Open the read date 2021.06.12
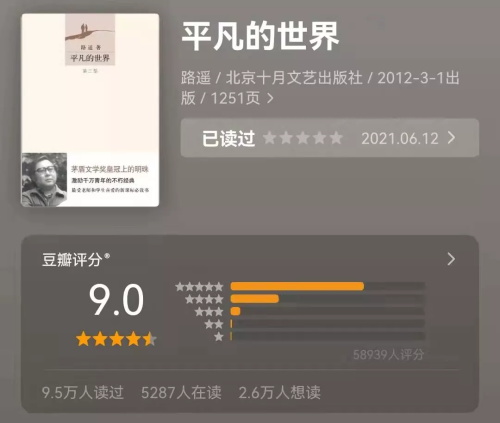This screenshot has width=500, height=423. coord(400,138)
